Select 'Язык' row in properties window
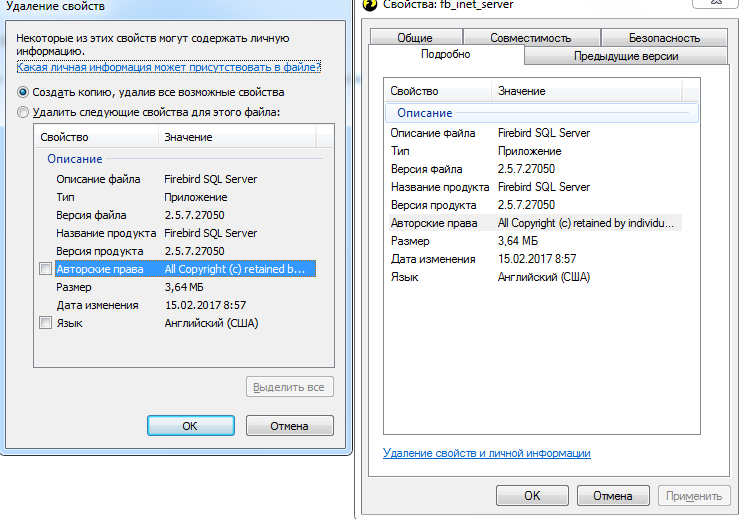Screen dimensions: 743x519 (x=535, y=277)
